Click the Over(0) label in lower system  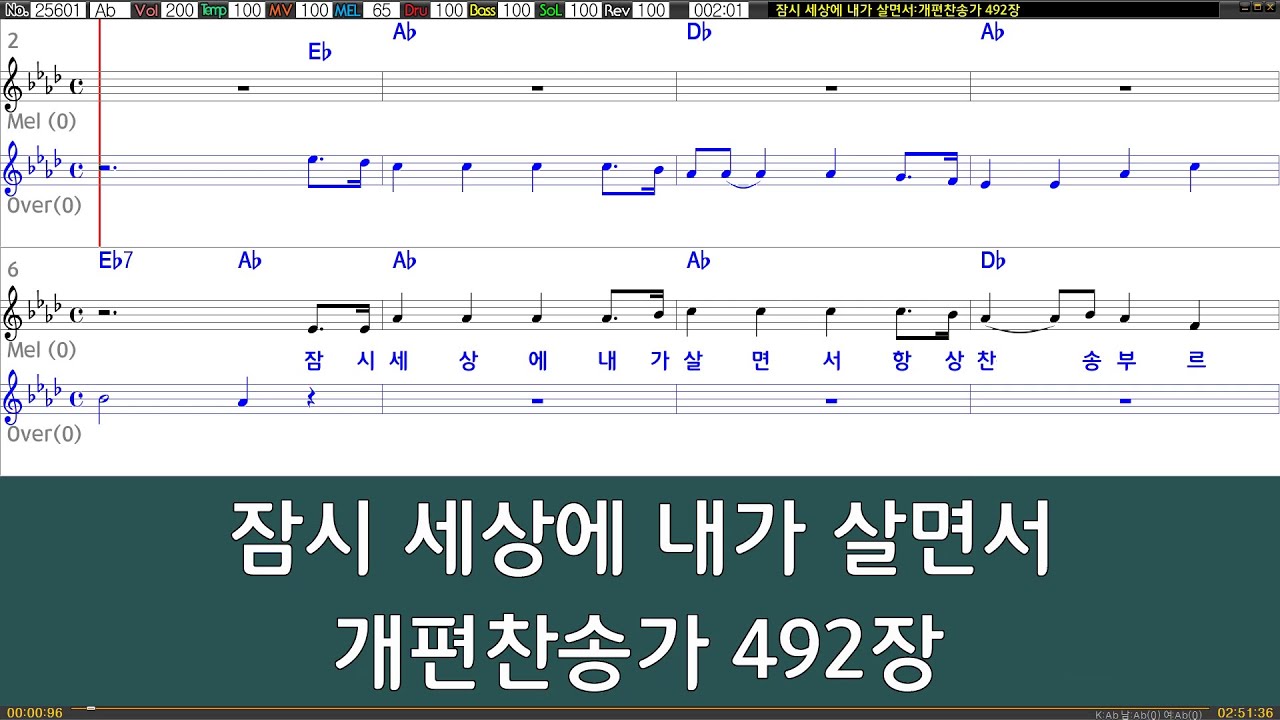tap(44, 434)
